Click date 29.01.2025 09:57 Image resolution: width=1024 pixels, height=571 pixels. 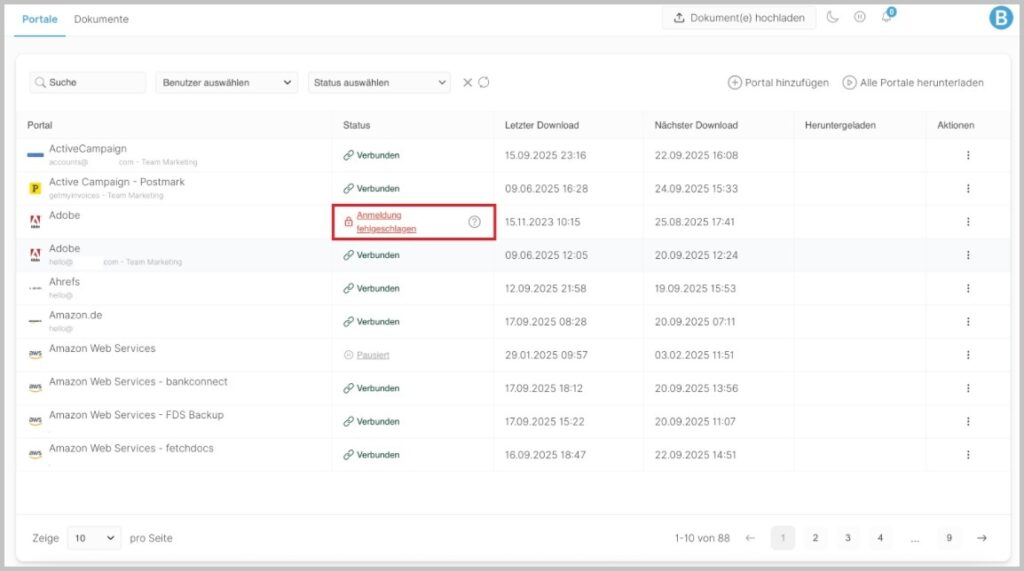[x=546, y=355]
